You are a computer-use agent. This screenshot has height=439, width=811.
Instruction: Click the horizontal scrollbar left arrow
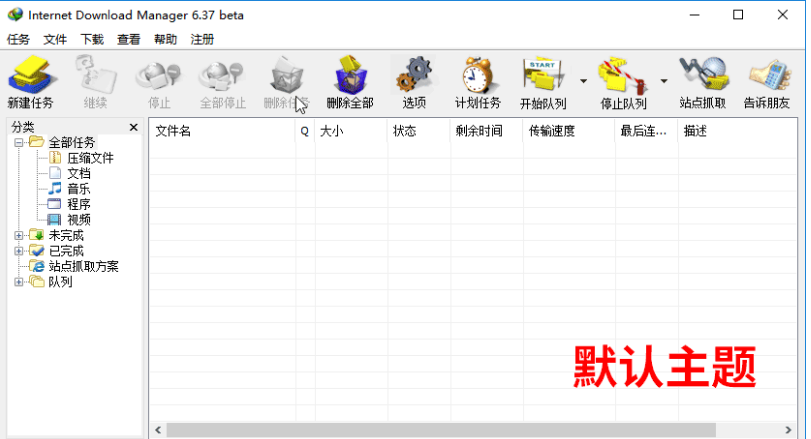click(157, 431)
